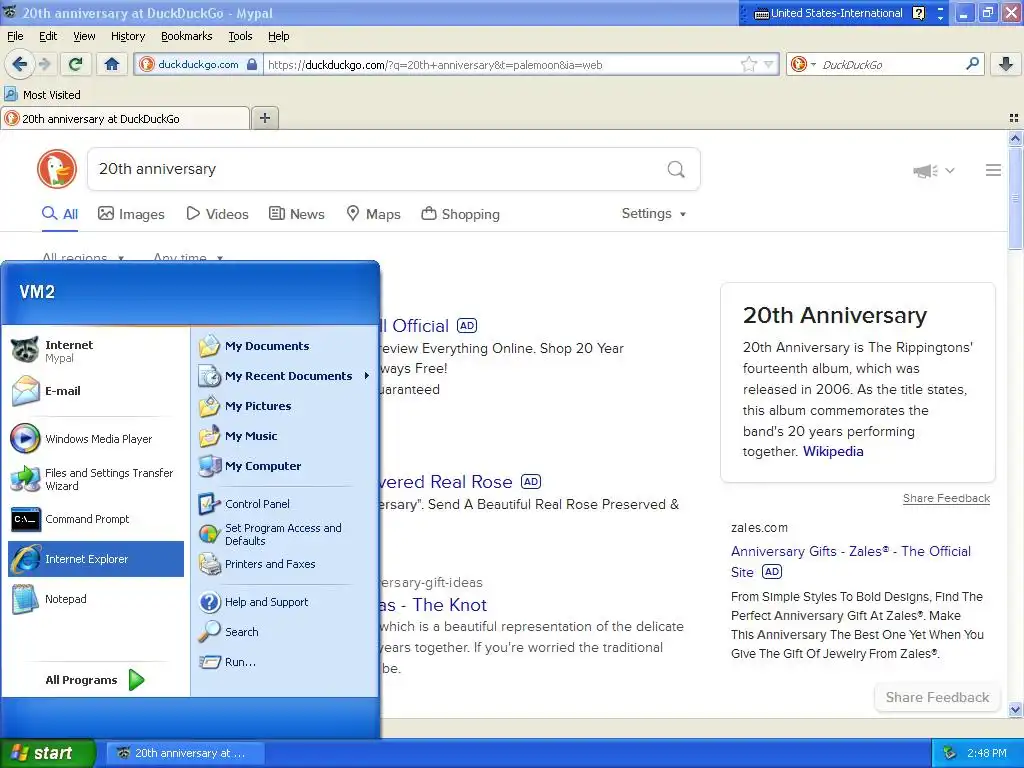The width and height of the screenshot is (1024, 768).
Task: Click the padlock site identity icon
Action: click(251, 65)
